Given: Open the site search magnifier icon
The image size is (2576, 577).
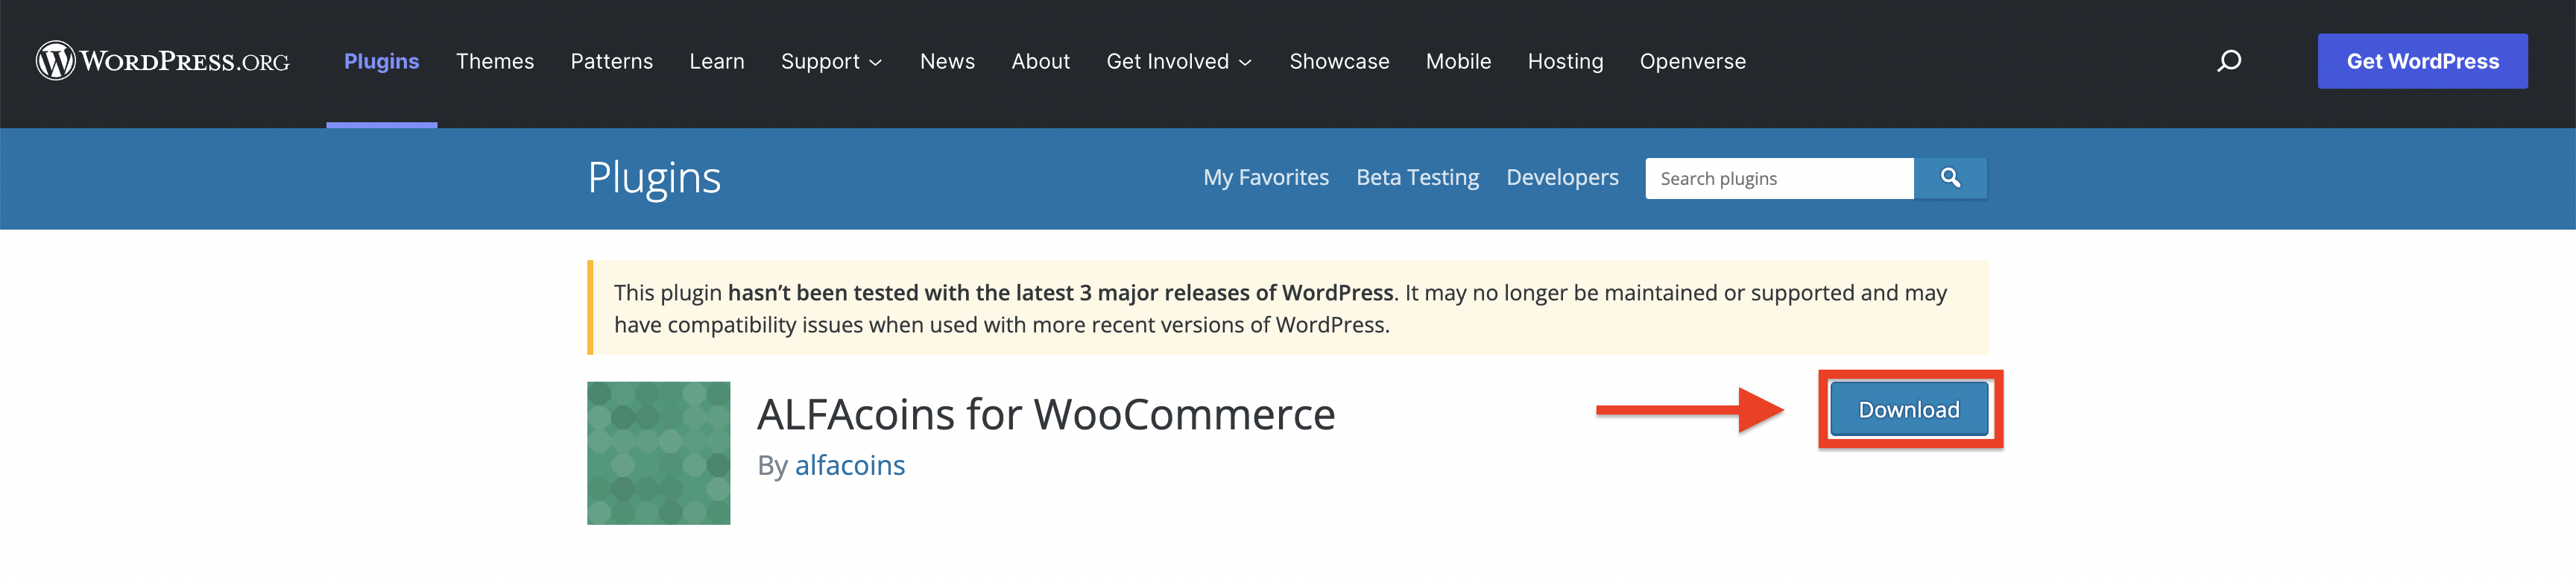Looking at the screenshot, I should click(2229, 61).
